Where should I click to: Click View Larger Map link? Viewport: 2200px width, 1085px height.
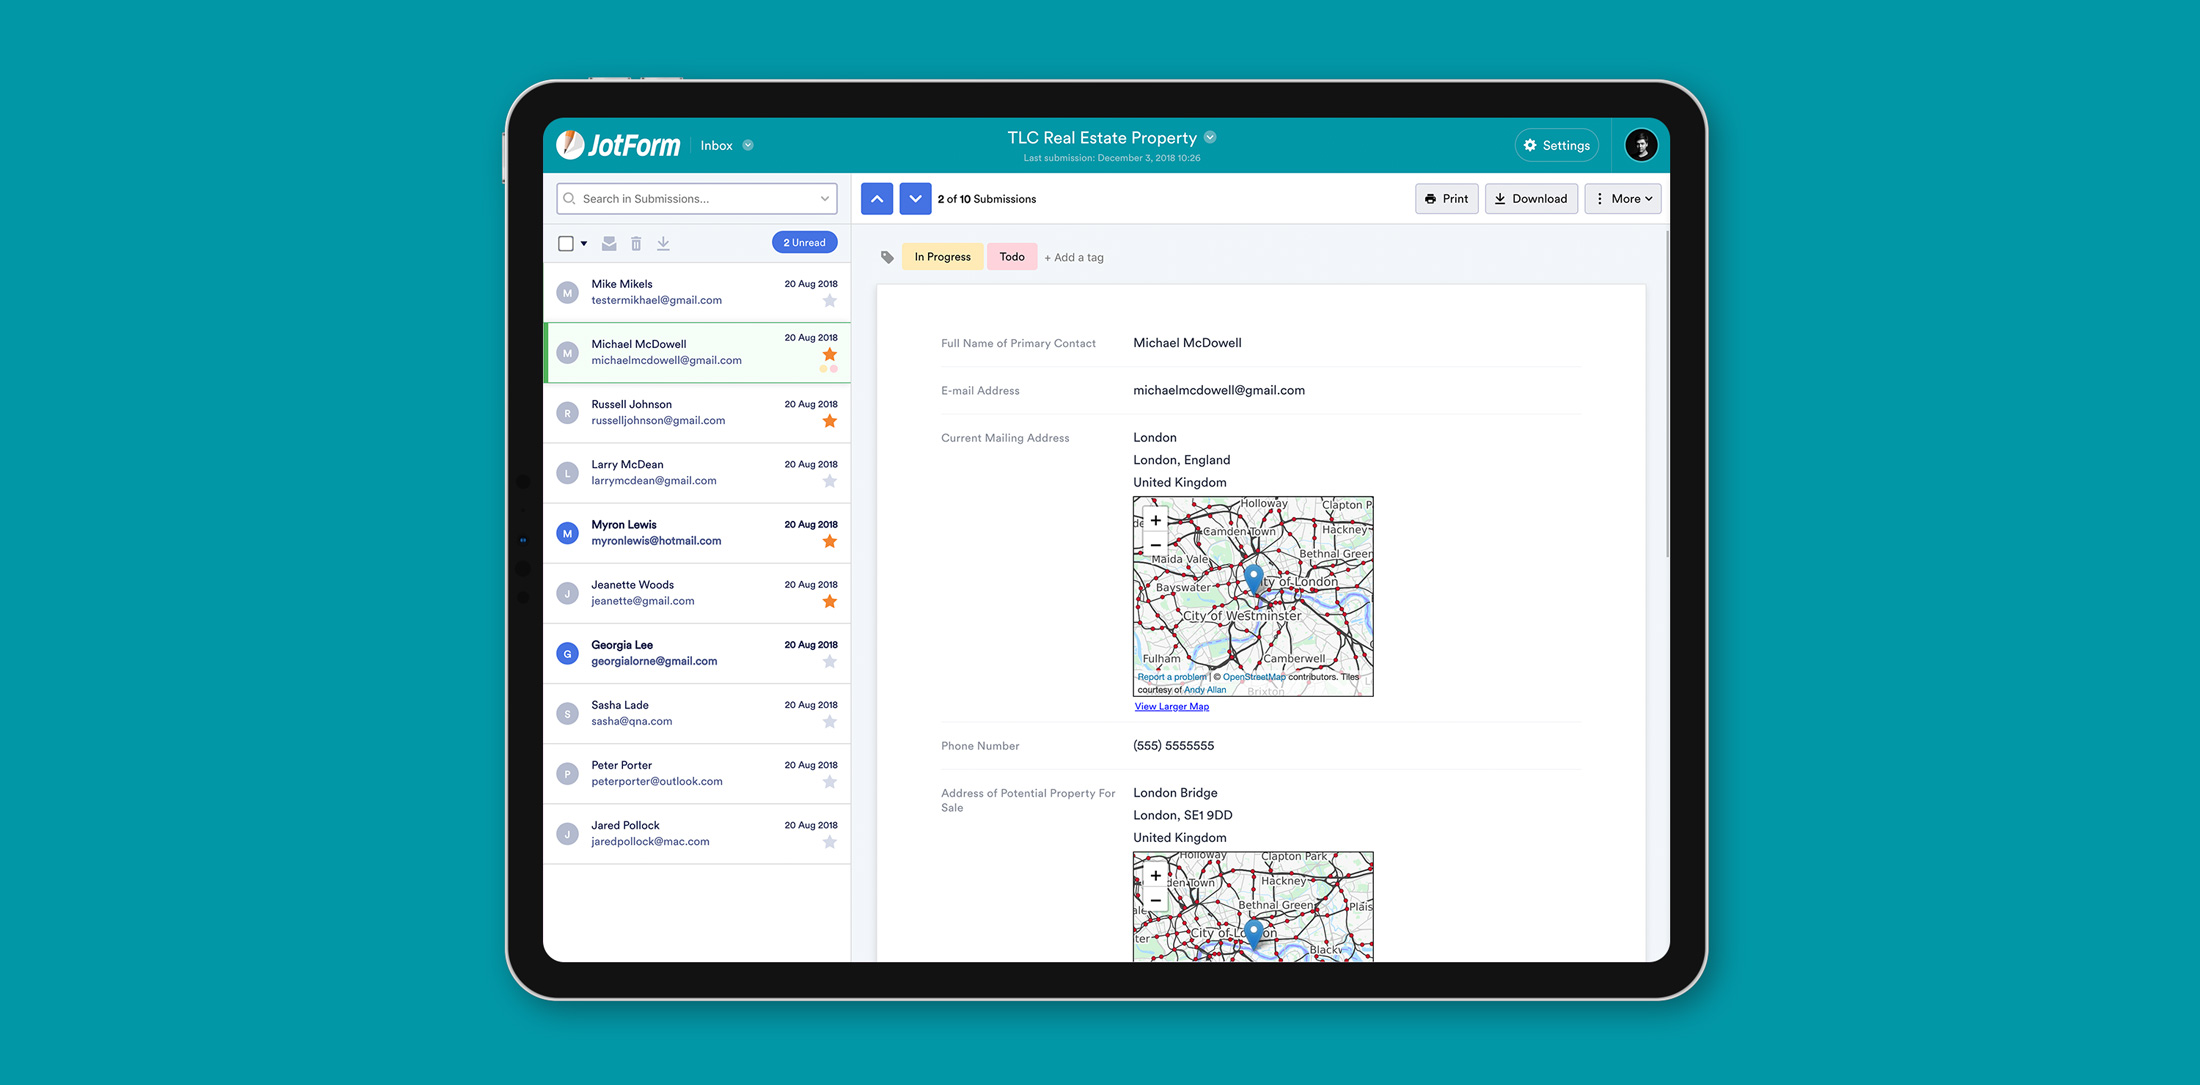[1173, 706]
